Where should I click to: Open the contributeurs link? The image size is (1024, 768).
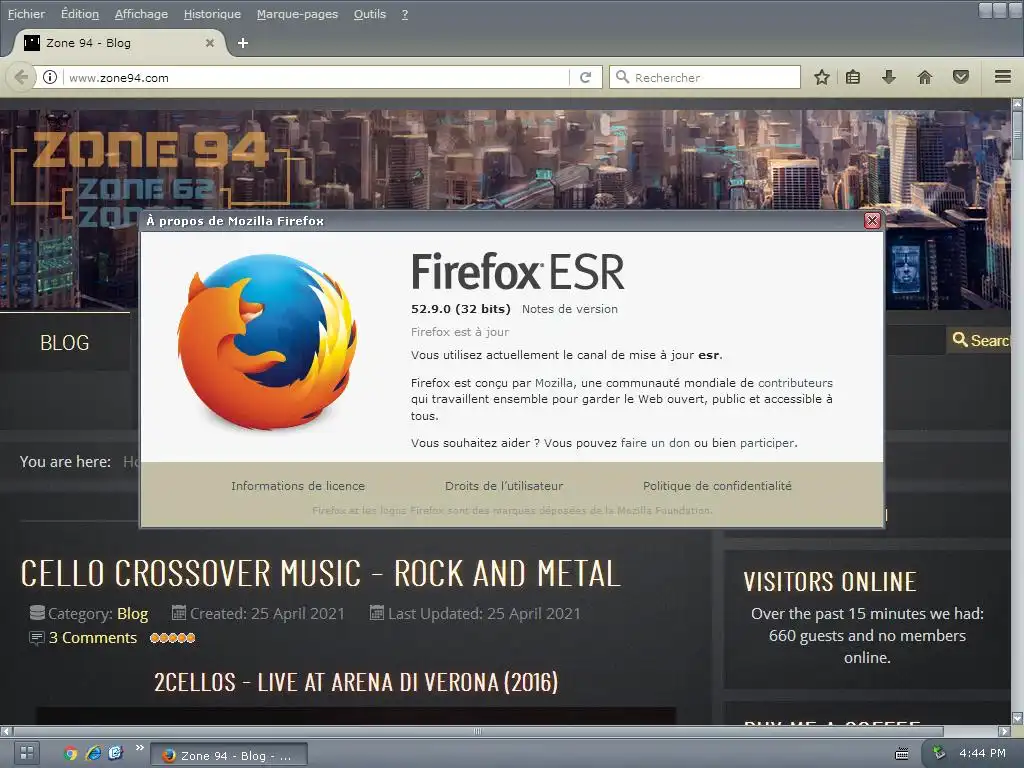(795, 383)
